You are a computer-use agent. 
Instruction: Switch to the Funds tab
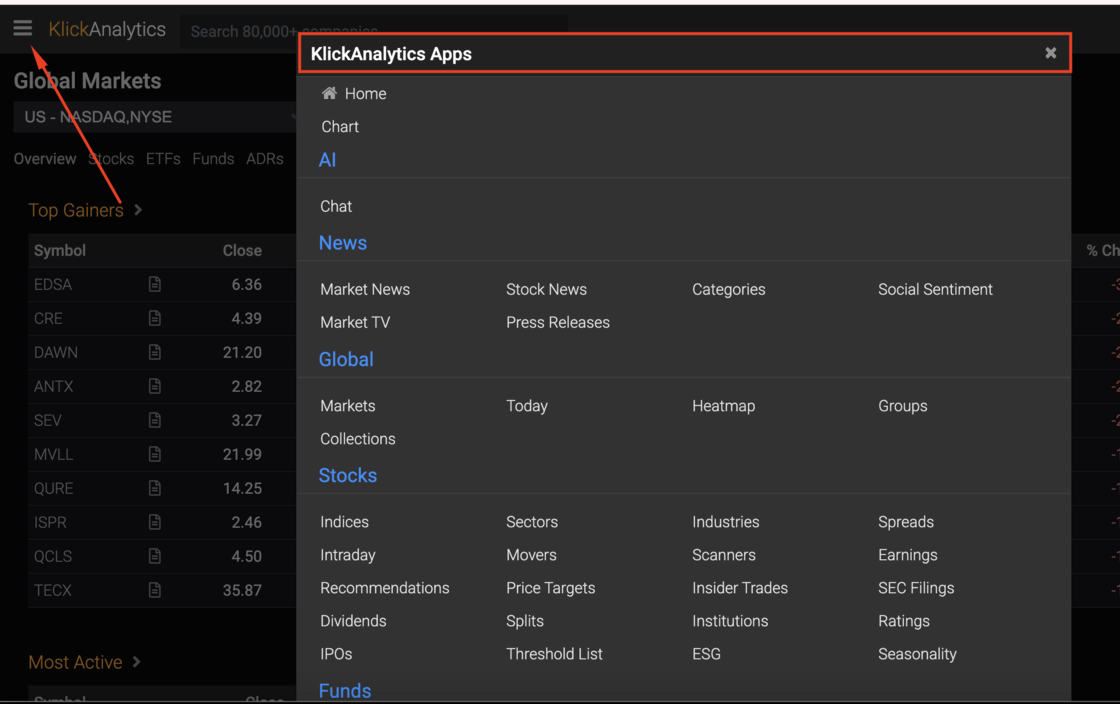213,159
